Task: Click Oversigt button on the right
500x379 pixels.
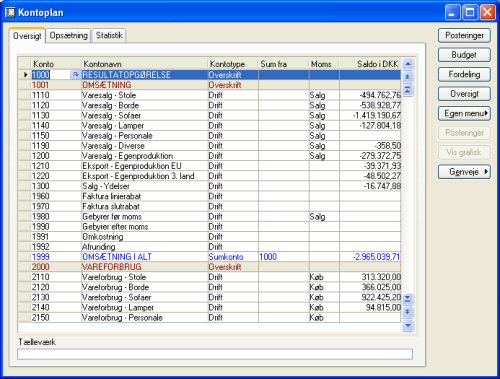Action: pos(464,94)
